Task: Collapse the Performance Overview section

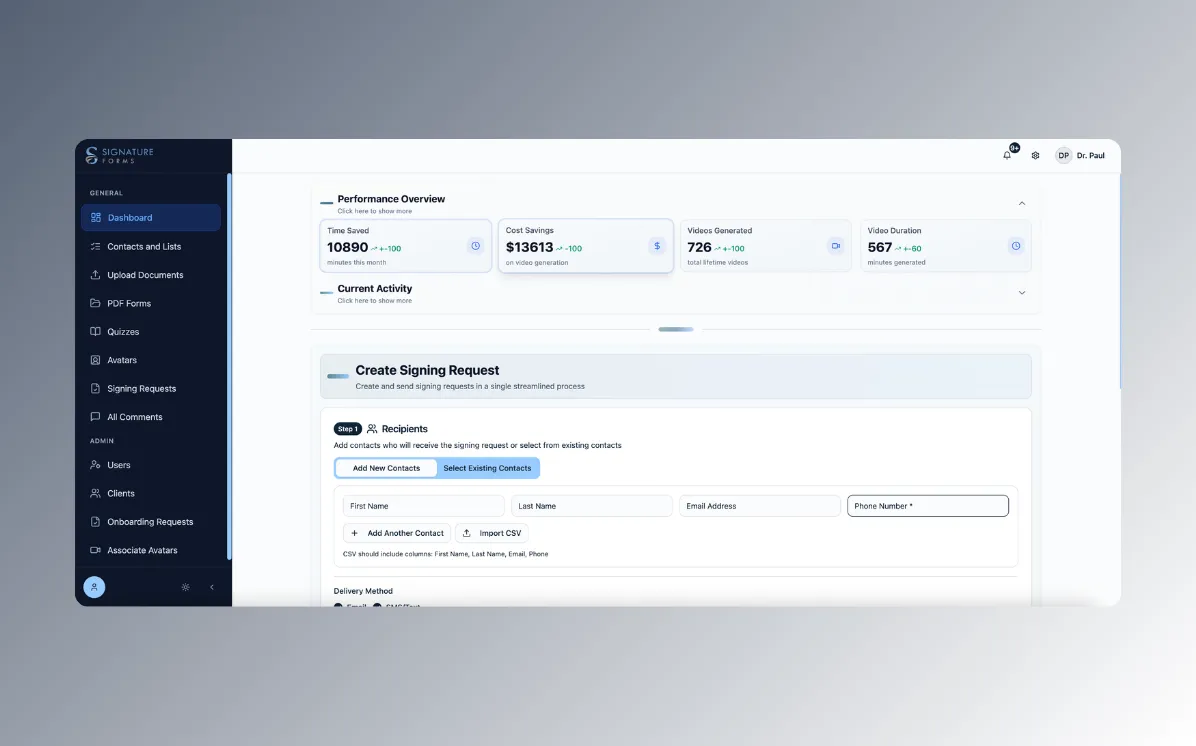Action: point(1022,202)
